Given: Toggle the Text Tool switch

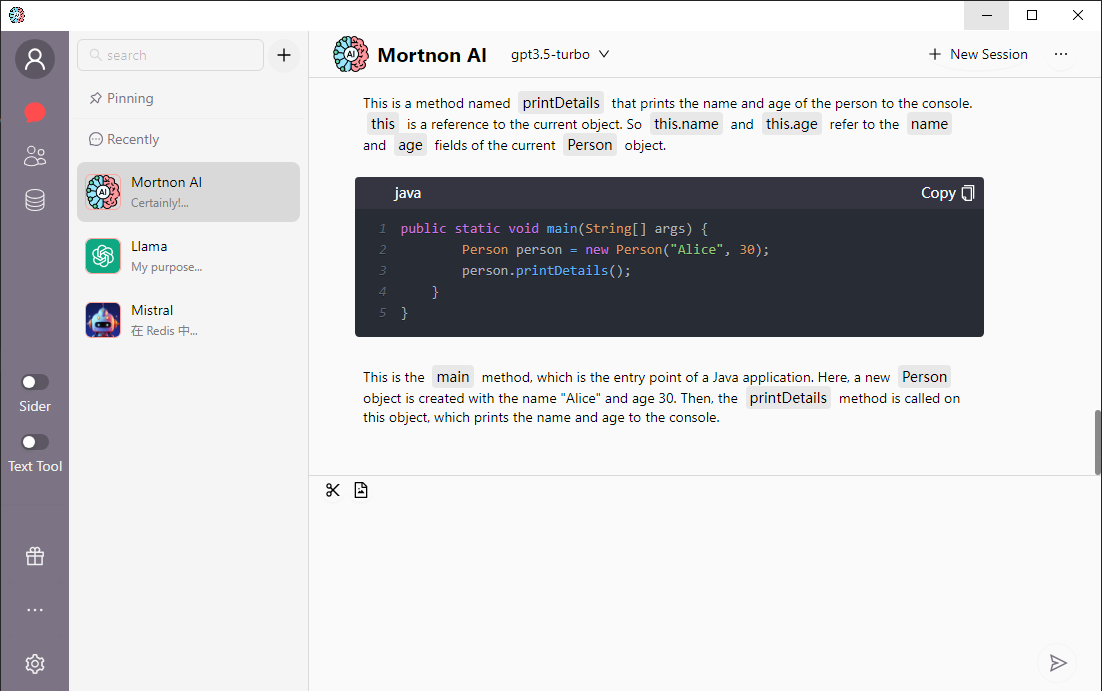Looking at the screenshot, I should (35, 442).
